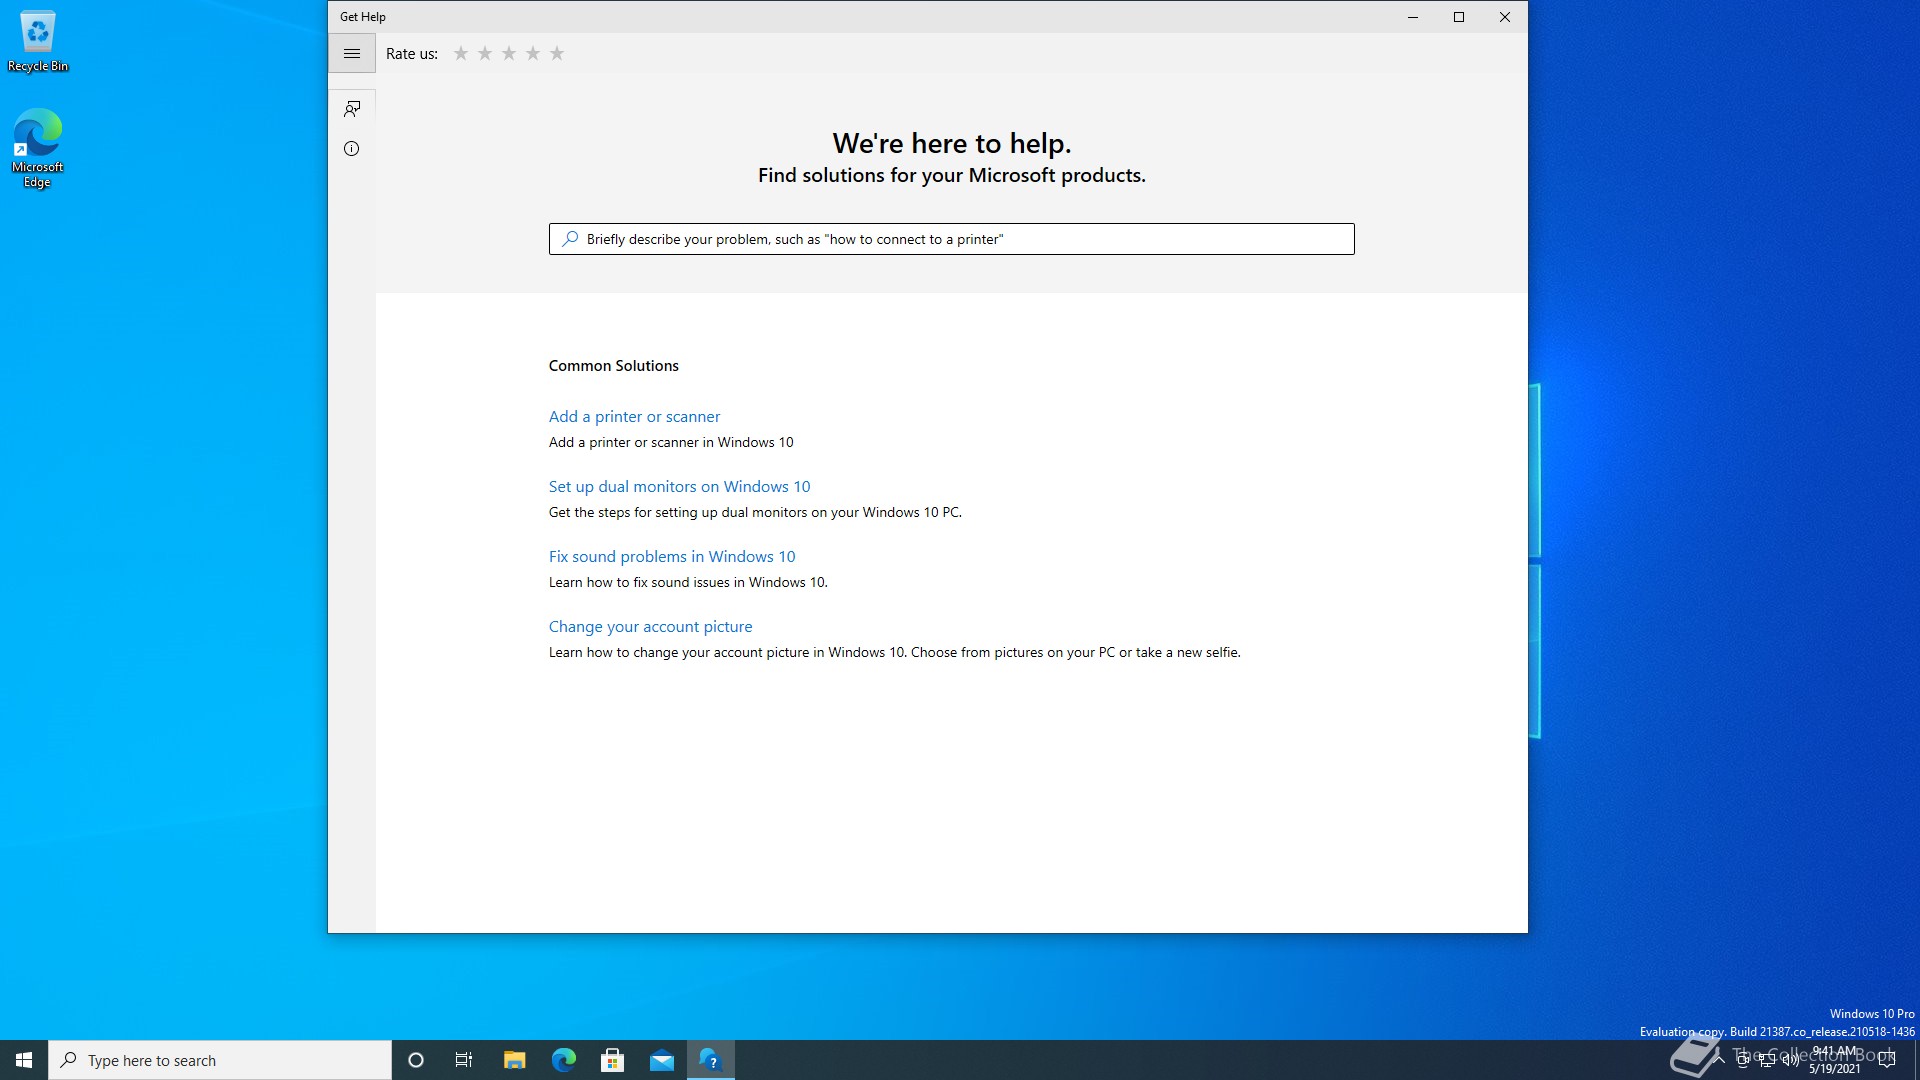Viewport: 1920px width, 1080px height.
Task: Rate the app one star
Action: pos(461,54)
